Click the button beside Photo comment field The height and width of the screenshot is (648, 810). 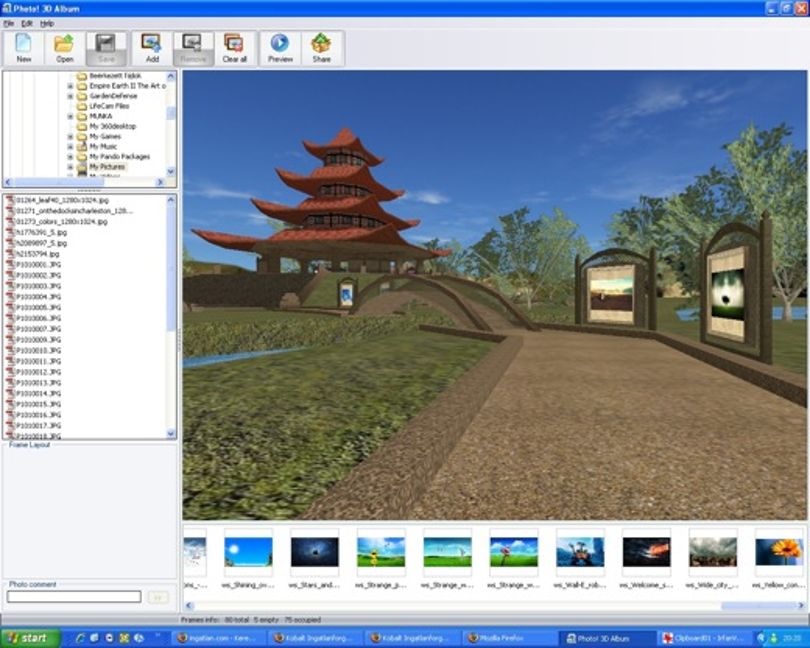click(x=158, y=597)
